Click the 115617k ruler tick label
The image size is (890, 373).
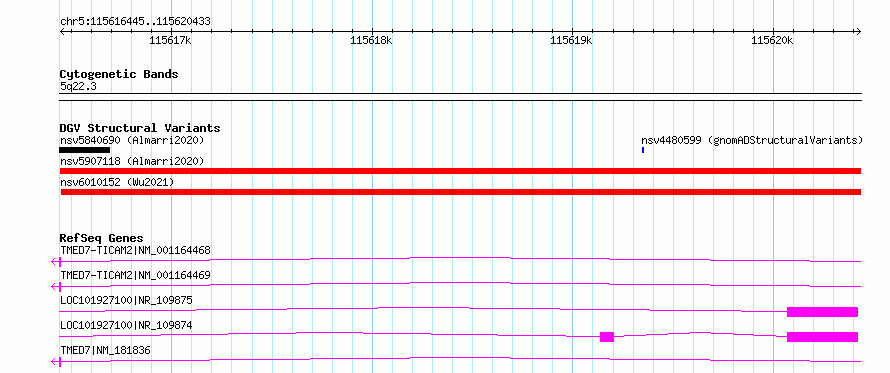click(x=171, y=40)
